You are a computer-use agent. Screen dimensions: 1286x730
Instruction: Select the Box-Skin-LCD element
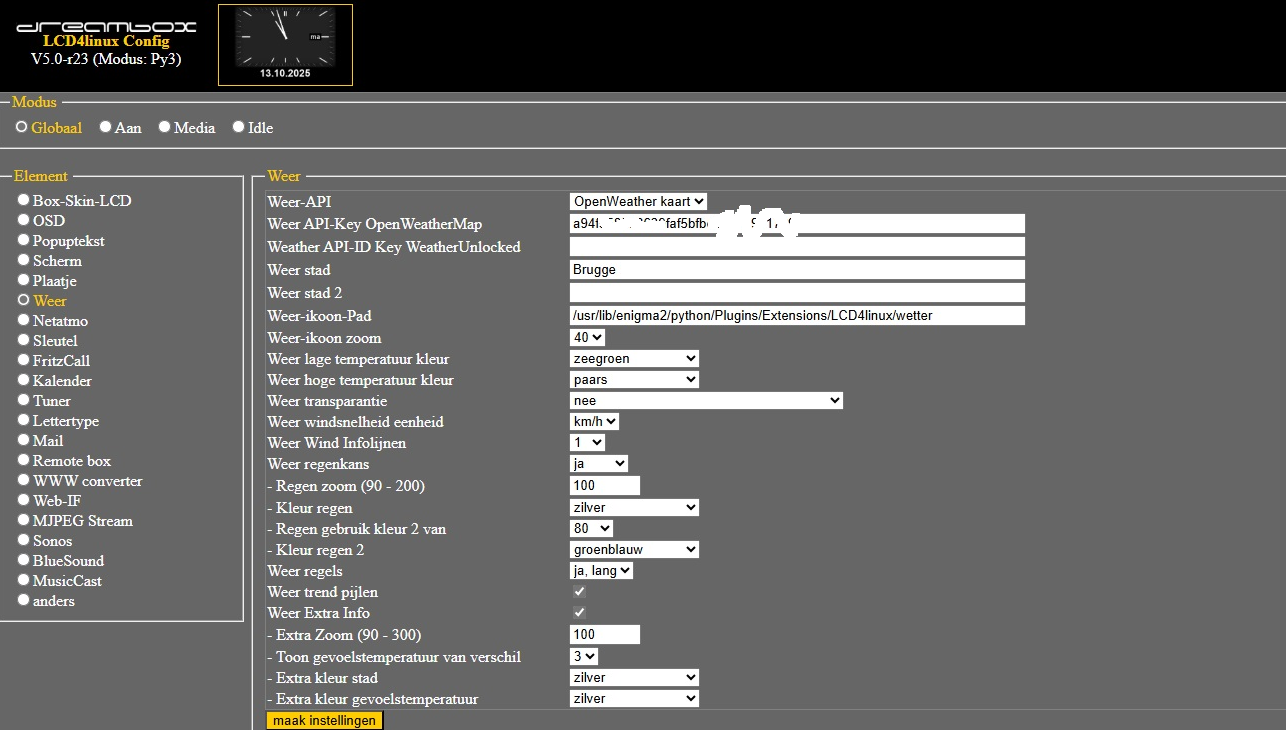pyautogui.click(x=24, y=200)
